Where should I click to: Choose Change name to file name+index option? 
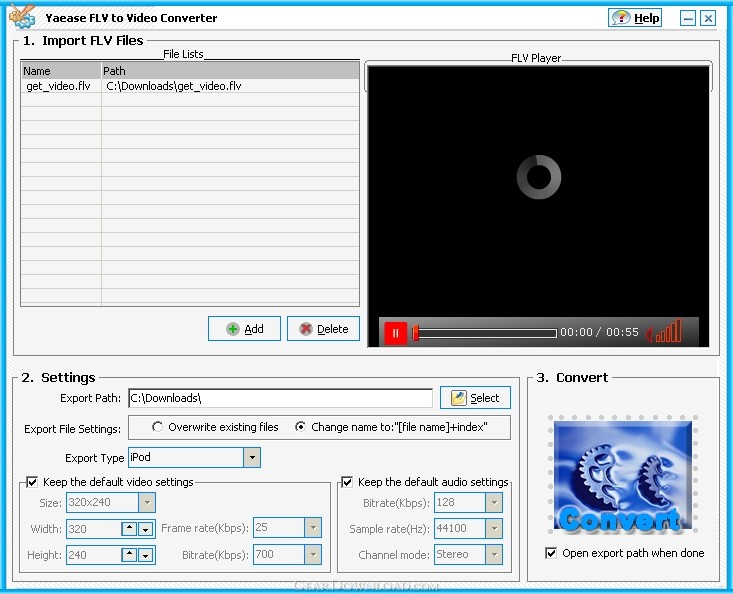point(391,427)
